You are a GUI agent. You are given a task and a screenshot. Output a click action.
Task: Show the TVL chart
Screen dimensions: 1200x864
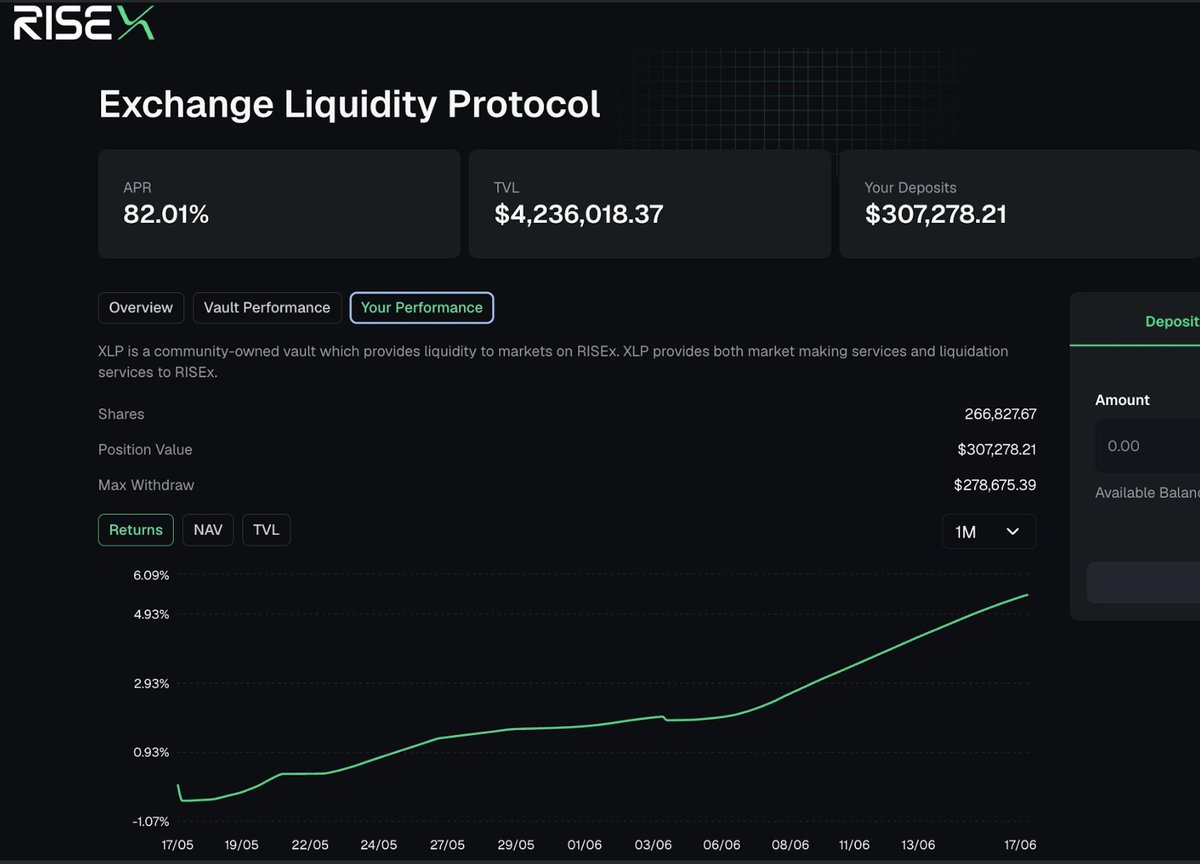click(266, 530)
